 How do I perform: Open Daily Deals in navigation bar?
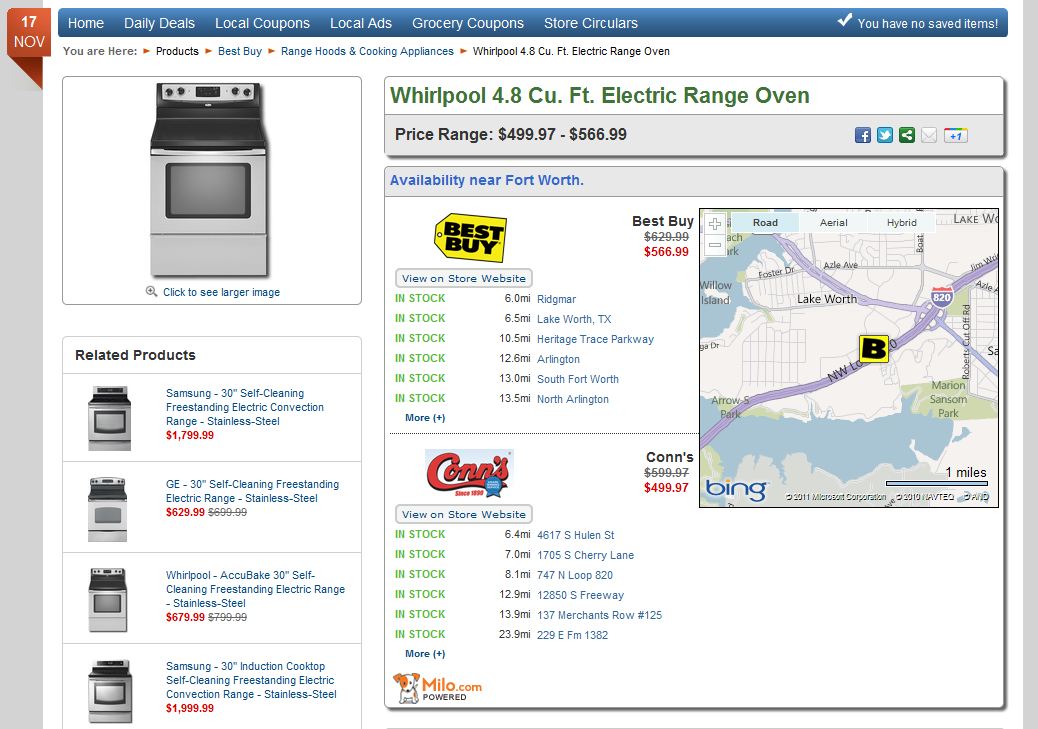pyautogui.click(x=160, y=23)
